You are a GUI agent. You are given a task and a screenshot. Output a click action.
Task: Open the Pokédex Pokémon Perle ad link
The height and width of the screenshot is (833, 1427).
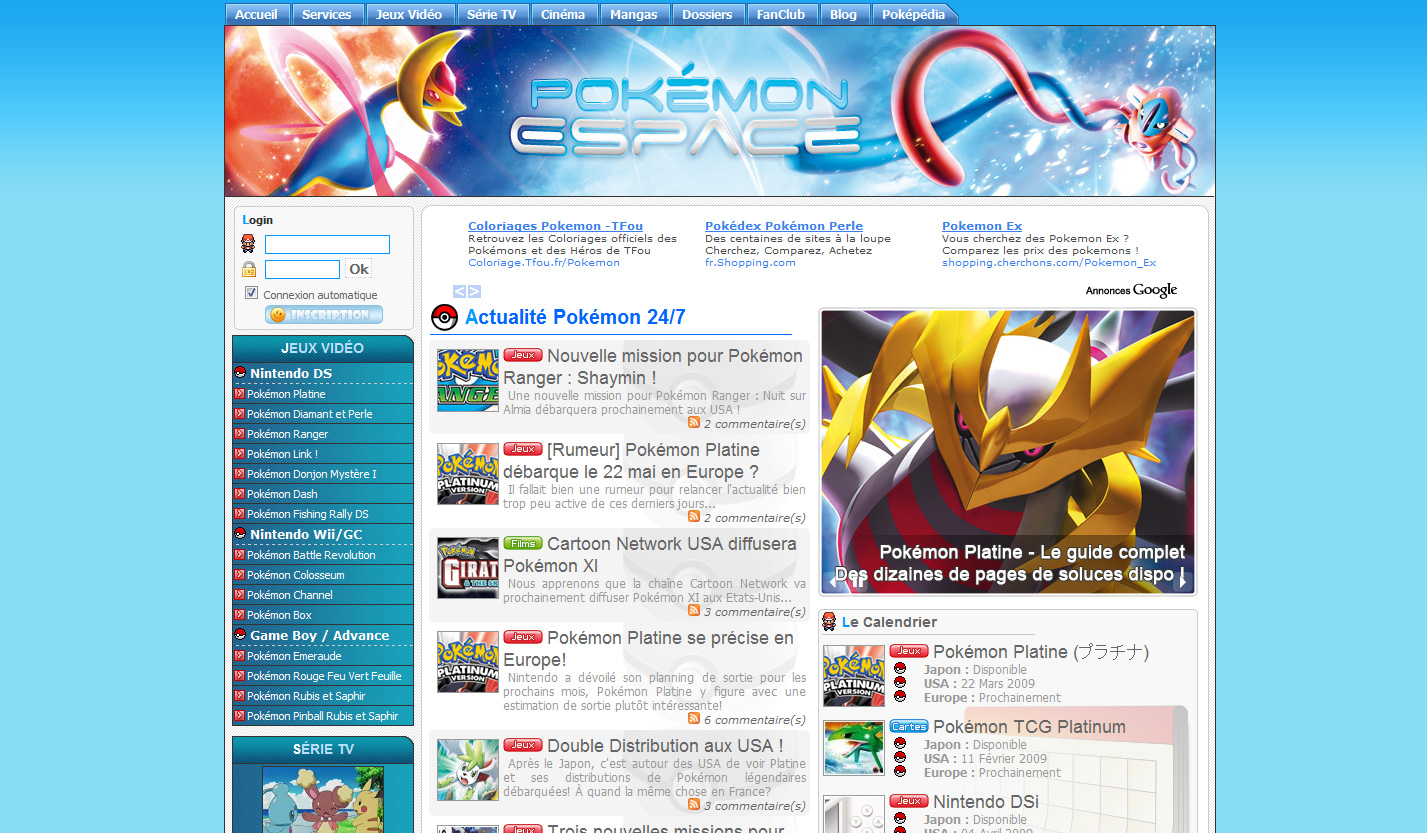pyautogui.click(x=784, y=226)
